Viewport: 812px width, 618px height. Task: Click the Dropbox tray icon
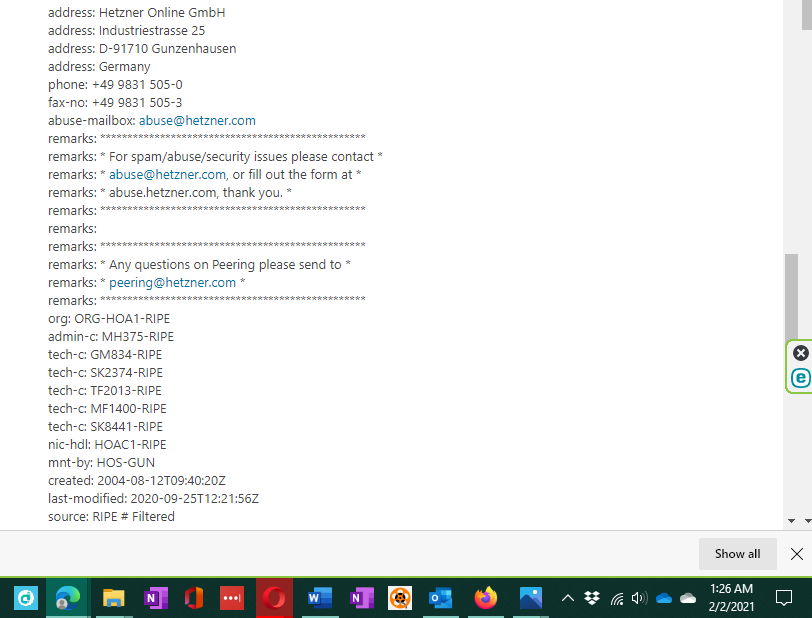tap(592, 598)
